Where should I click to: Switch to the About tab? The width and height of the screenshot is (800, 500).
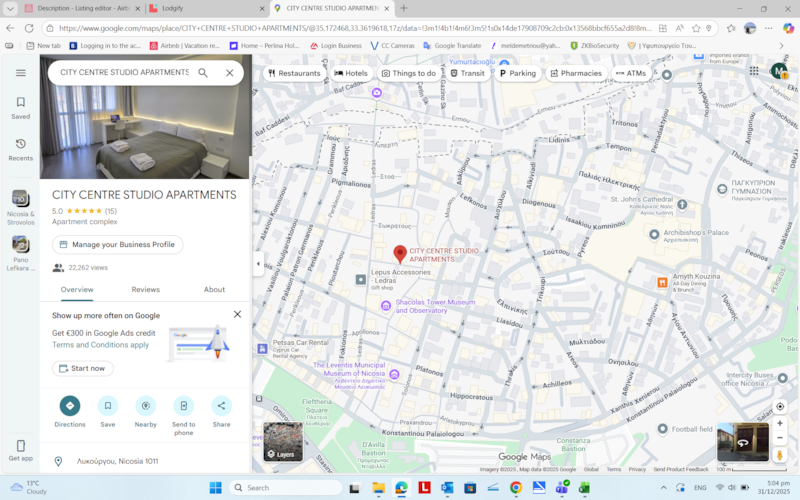click(x=214, y=289)
